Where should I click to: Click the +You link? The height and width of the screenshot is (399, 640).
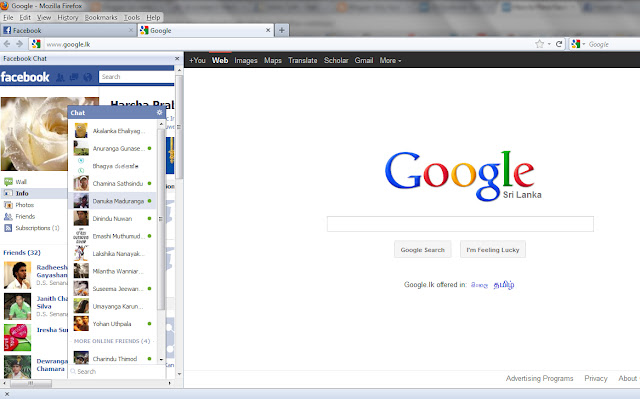pos(197,60)
